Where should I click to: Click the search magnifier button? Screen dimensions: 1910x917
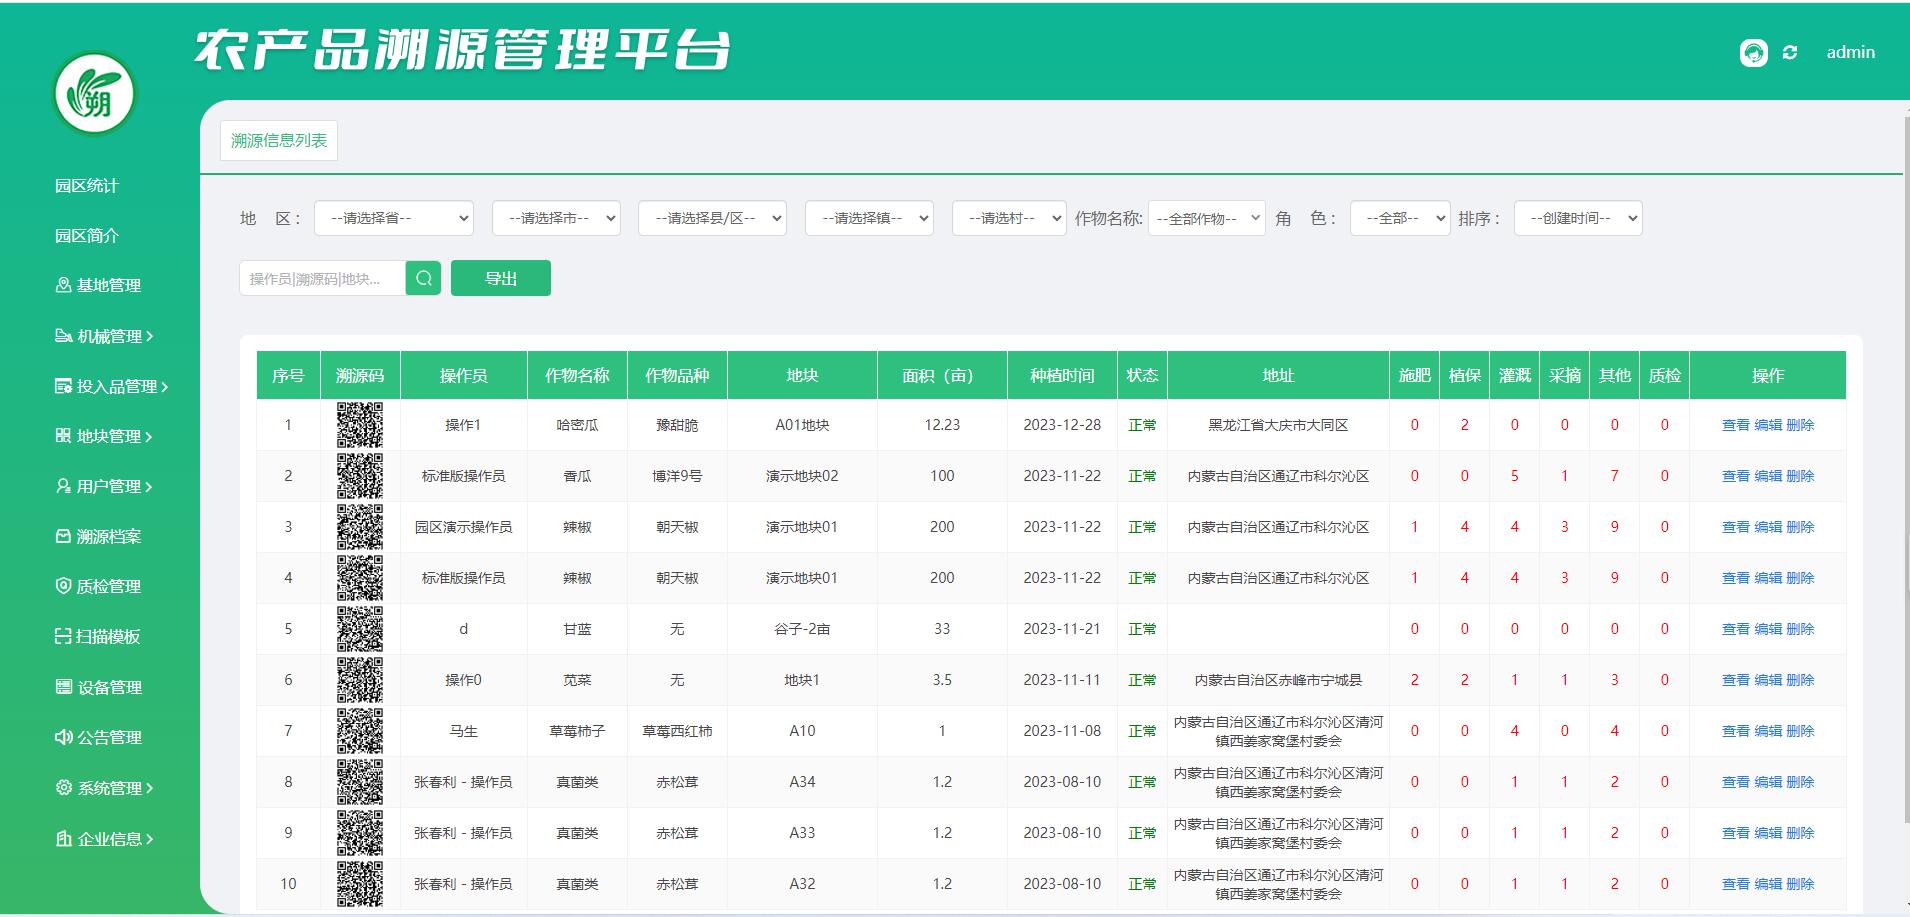pos(424,278)
